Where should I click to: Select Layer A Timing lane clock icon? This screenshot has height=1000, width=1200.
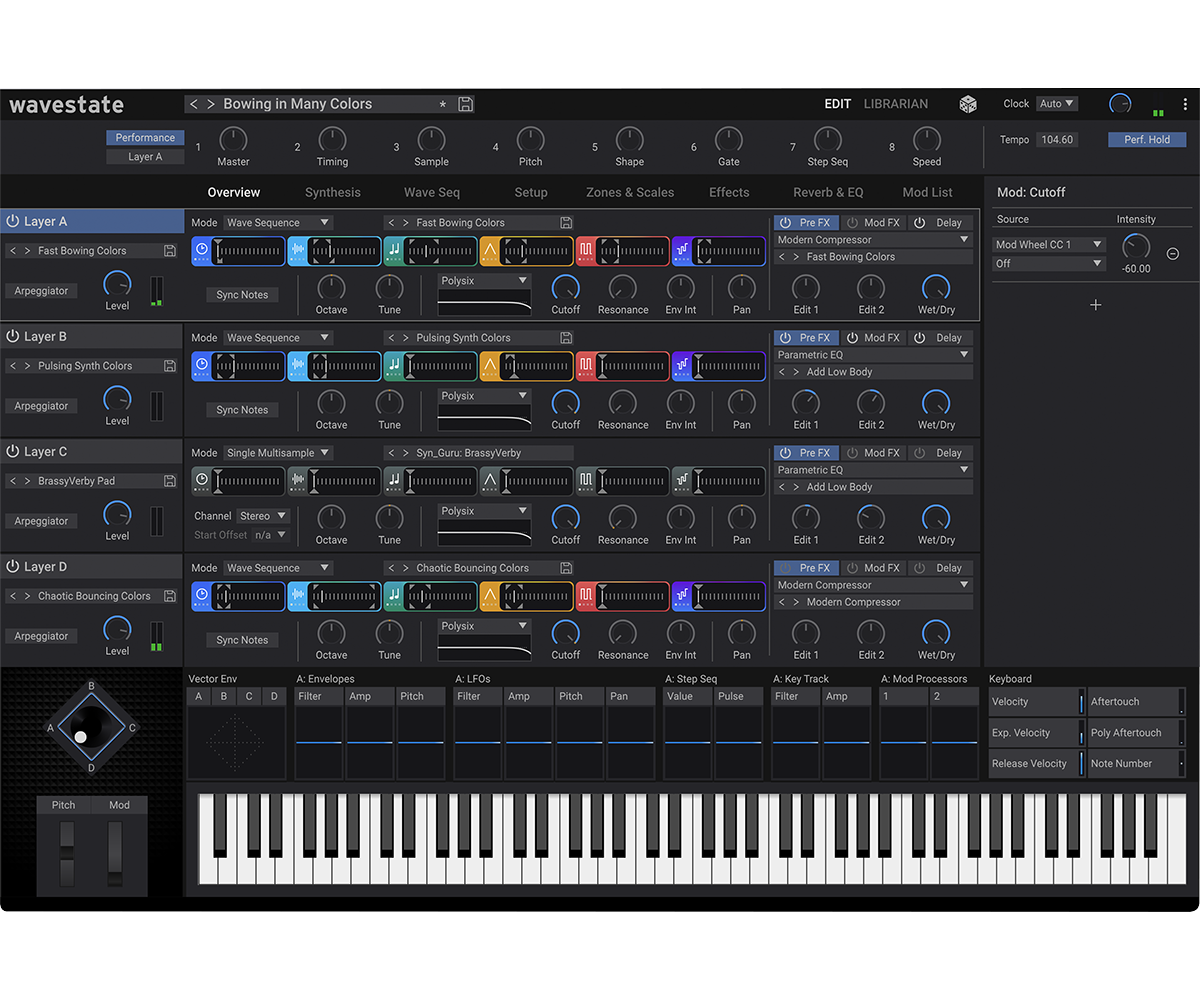pos(202,251)
